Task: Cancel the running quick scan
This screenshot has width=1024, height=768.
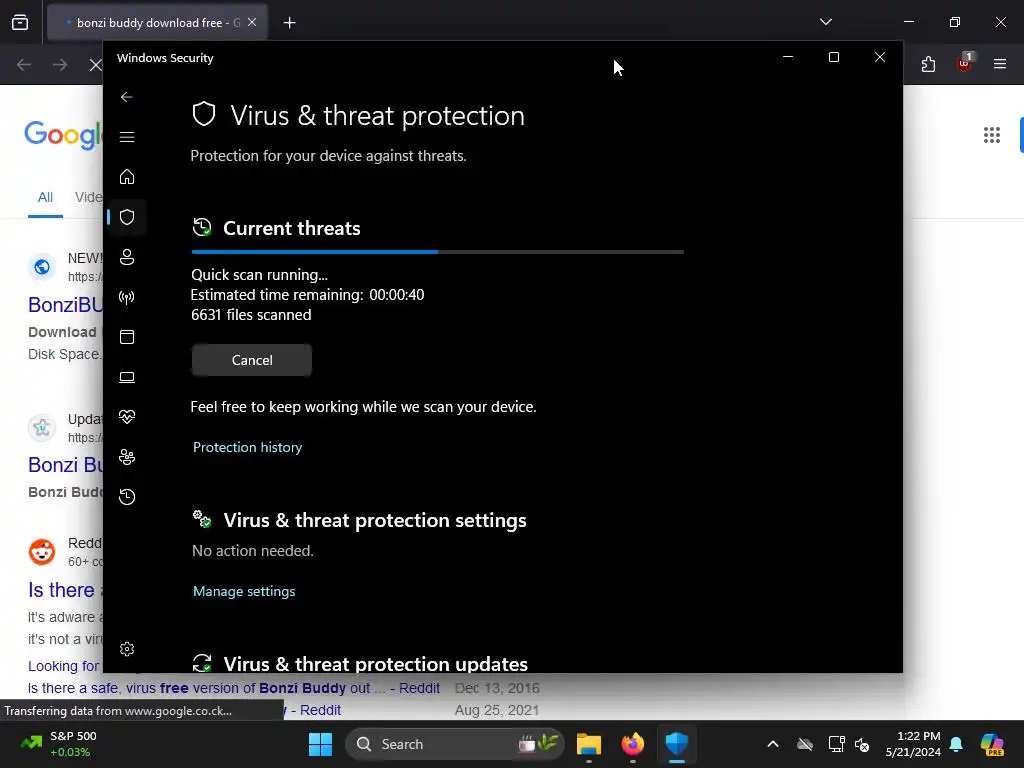Action: click(251, 360)
